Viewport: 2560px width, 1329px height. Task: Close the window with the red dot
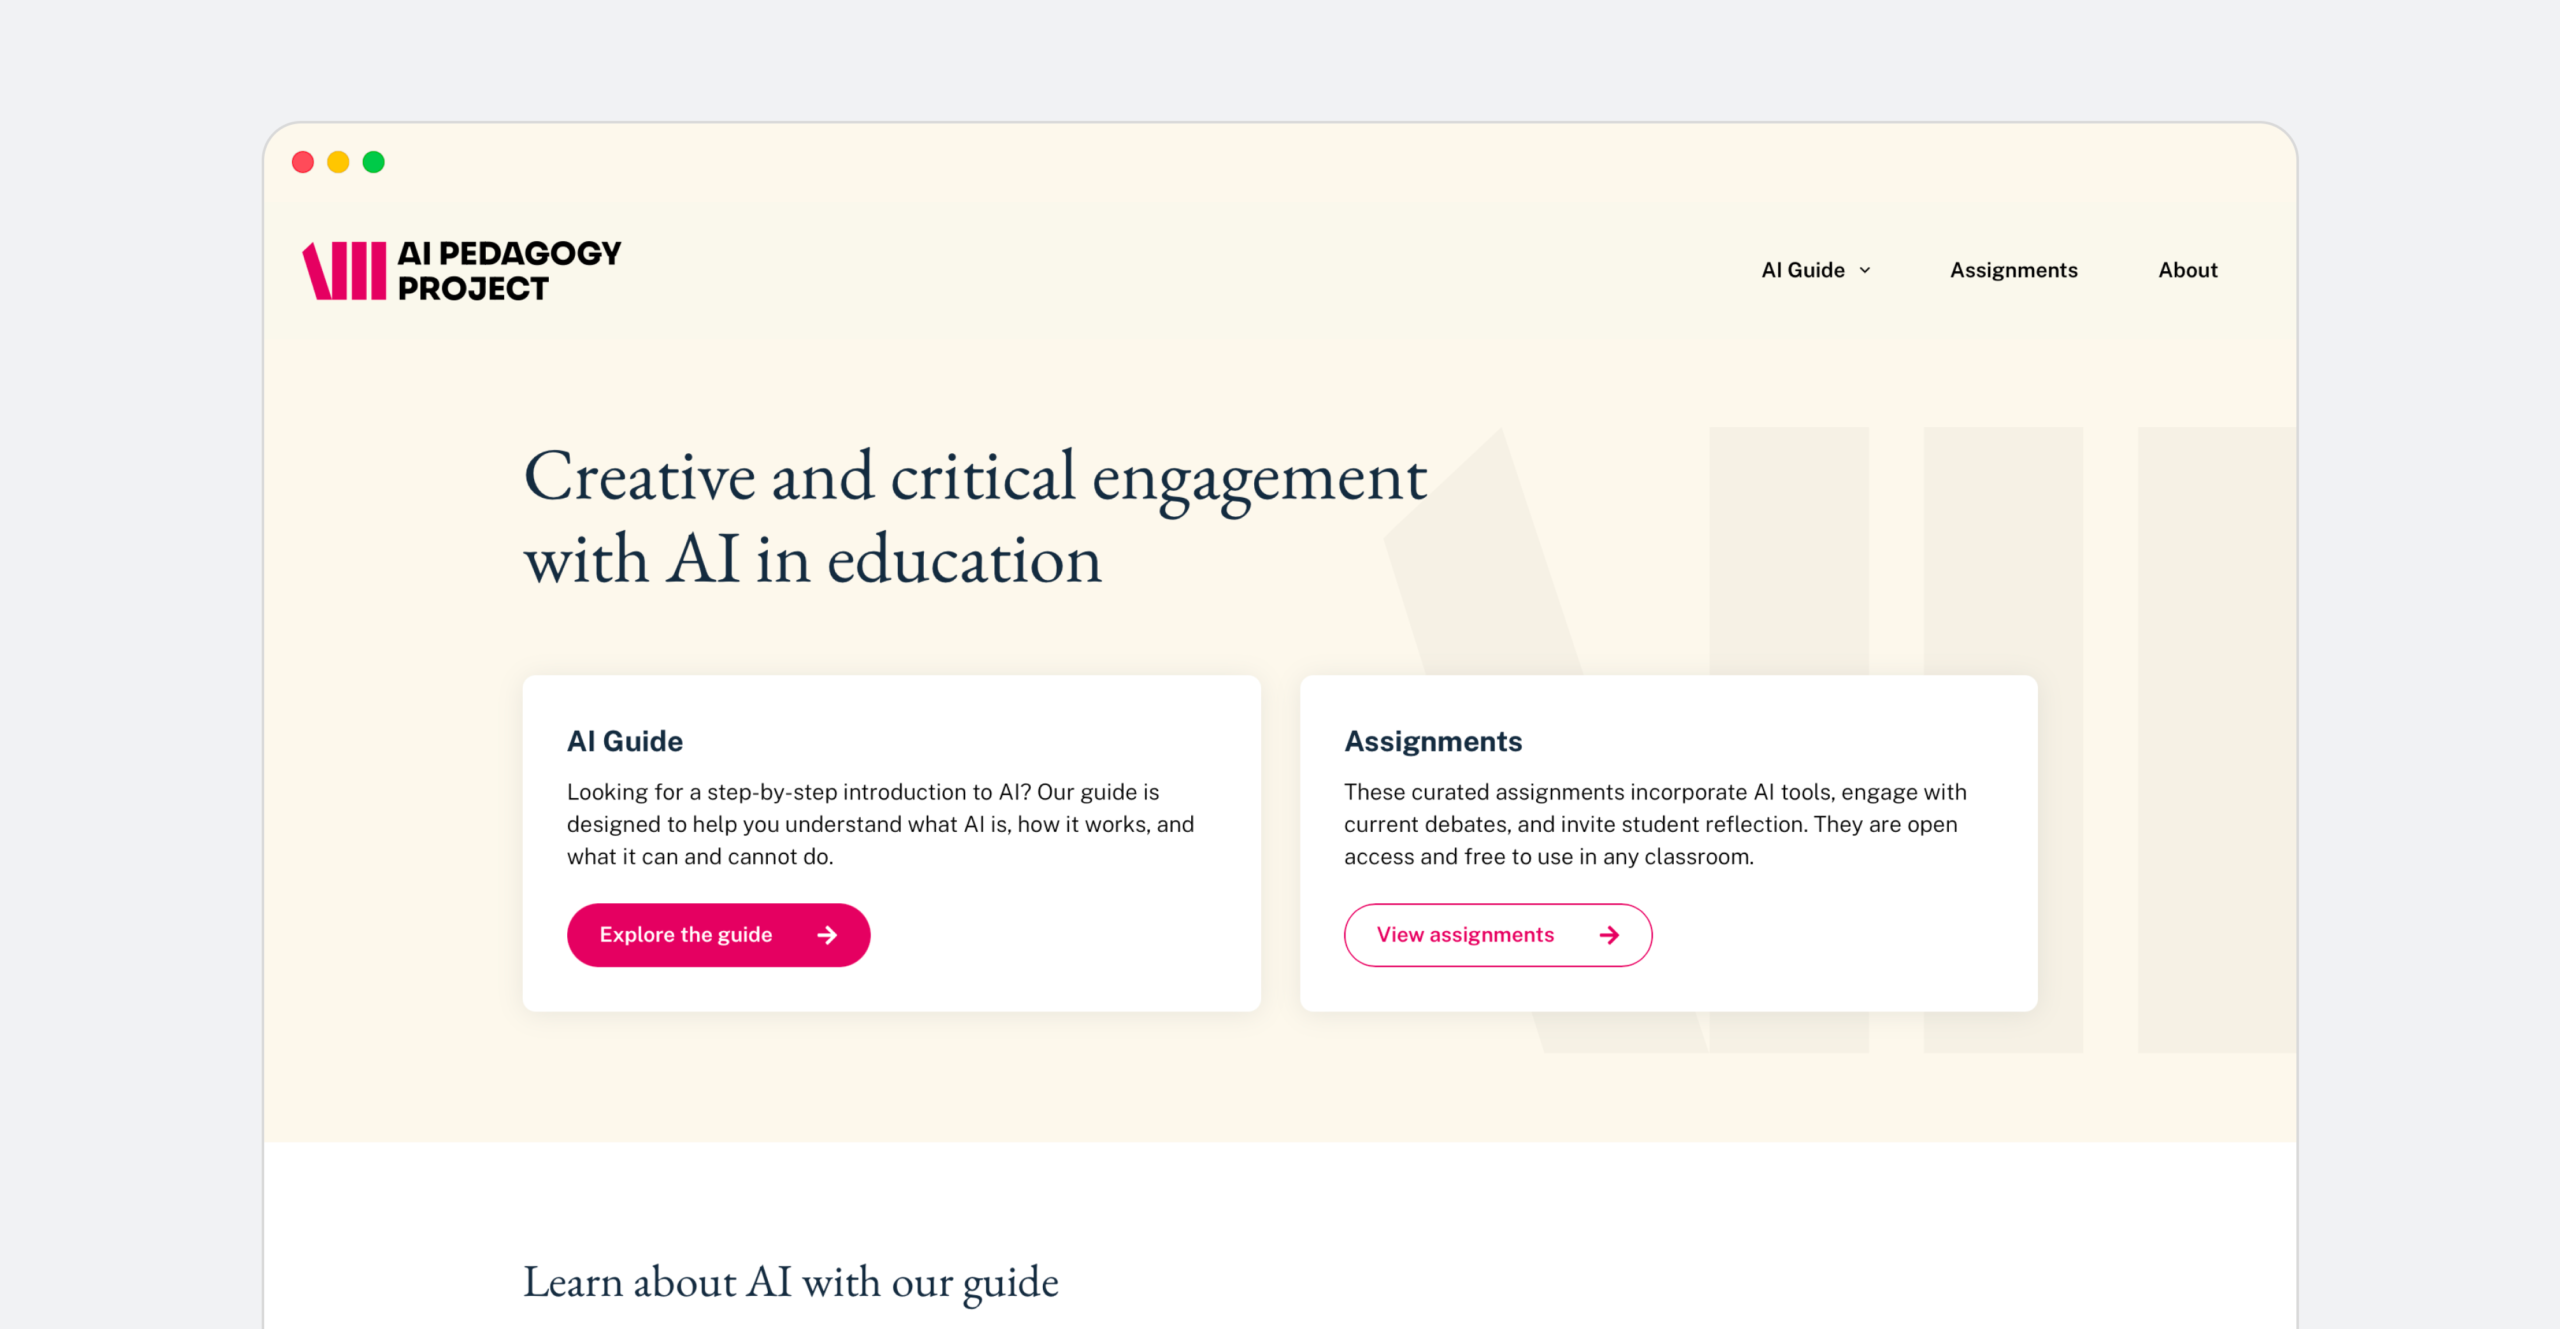point(303,162)
